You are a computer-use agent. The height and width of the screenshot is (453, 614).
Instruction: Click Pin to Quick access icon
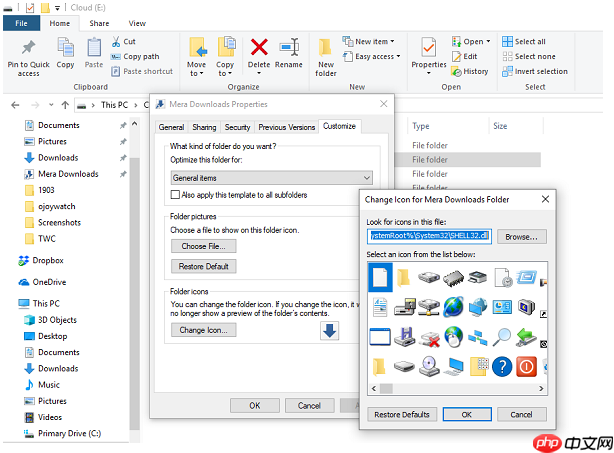tap(28, 48)
